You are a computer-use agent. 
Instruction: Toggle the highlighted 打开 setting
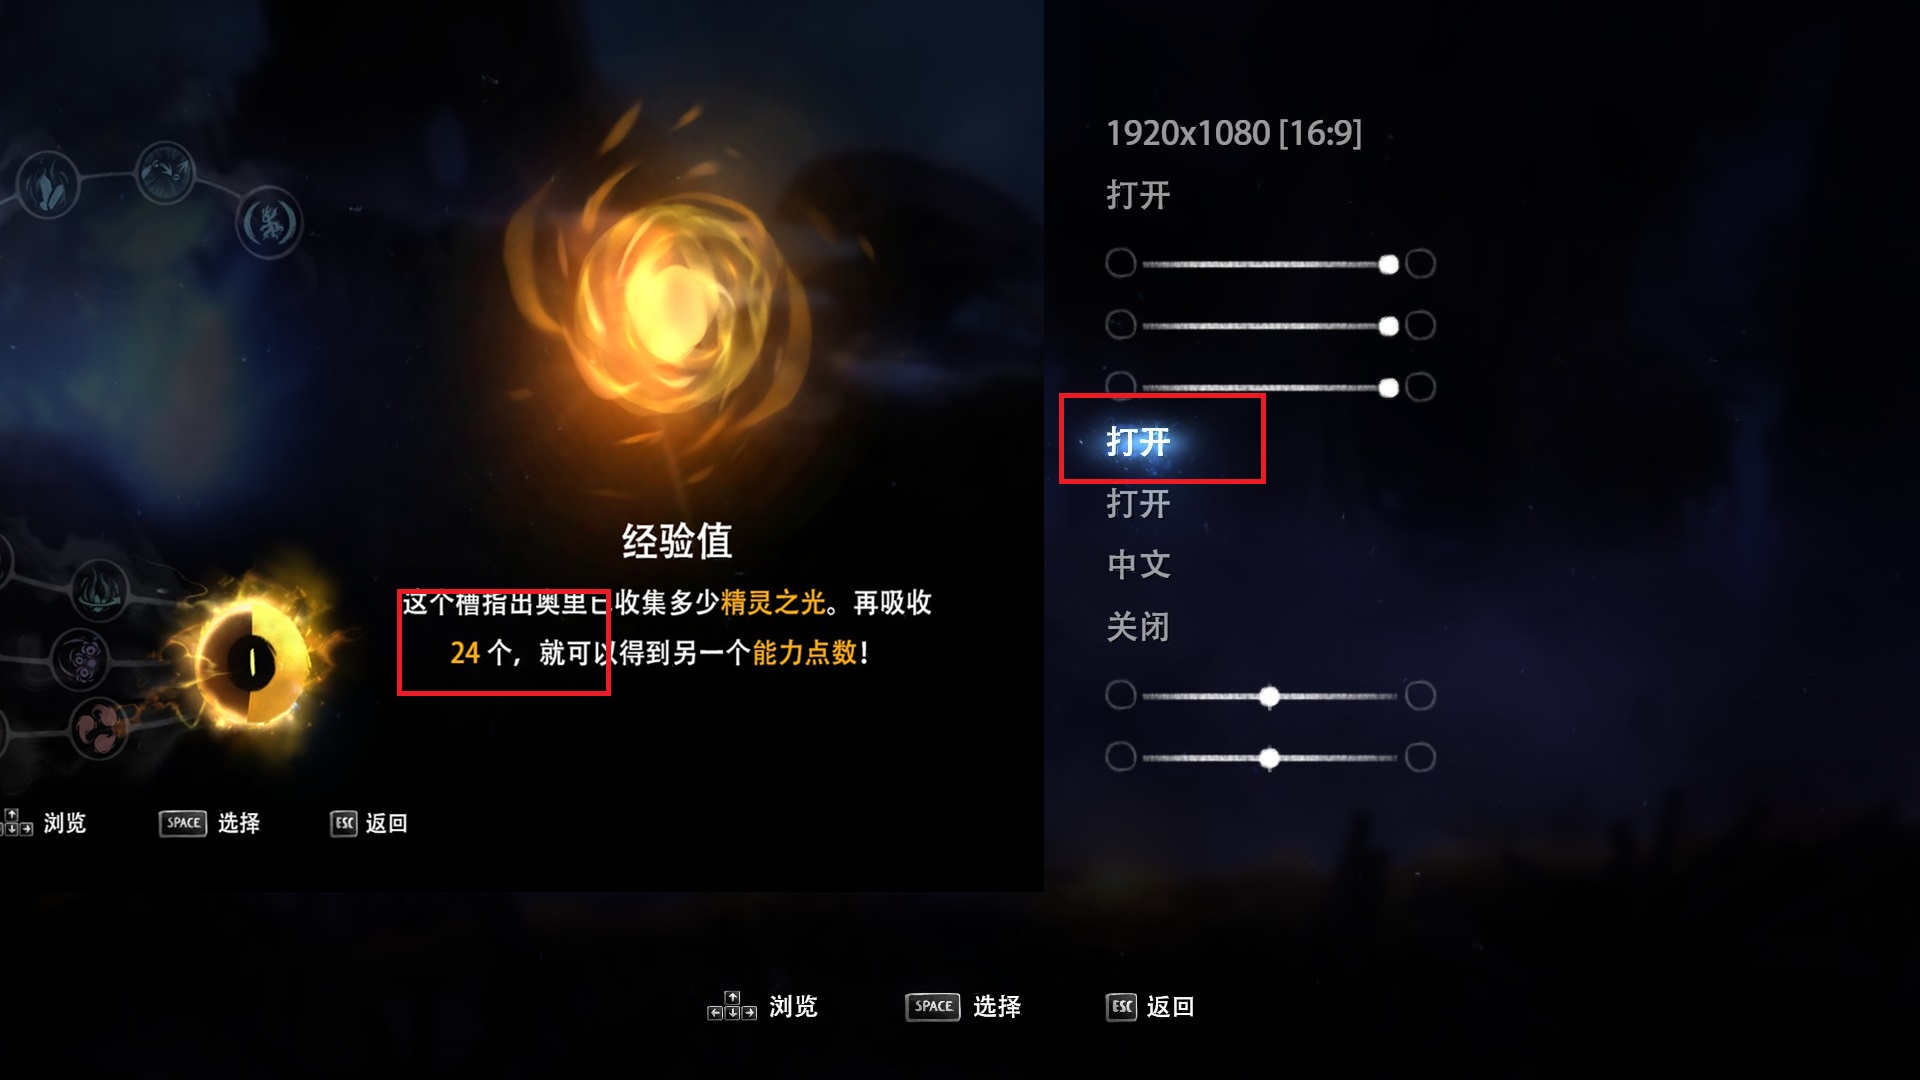pyautogui.click(x=1138, y=441)
